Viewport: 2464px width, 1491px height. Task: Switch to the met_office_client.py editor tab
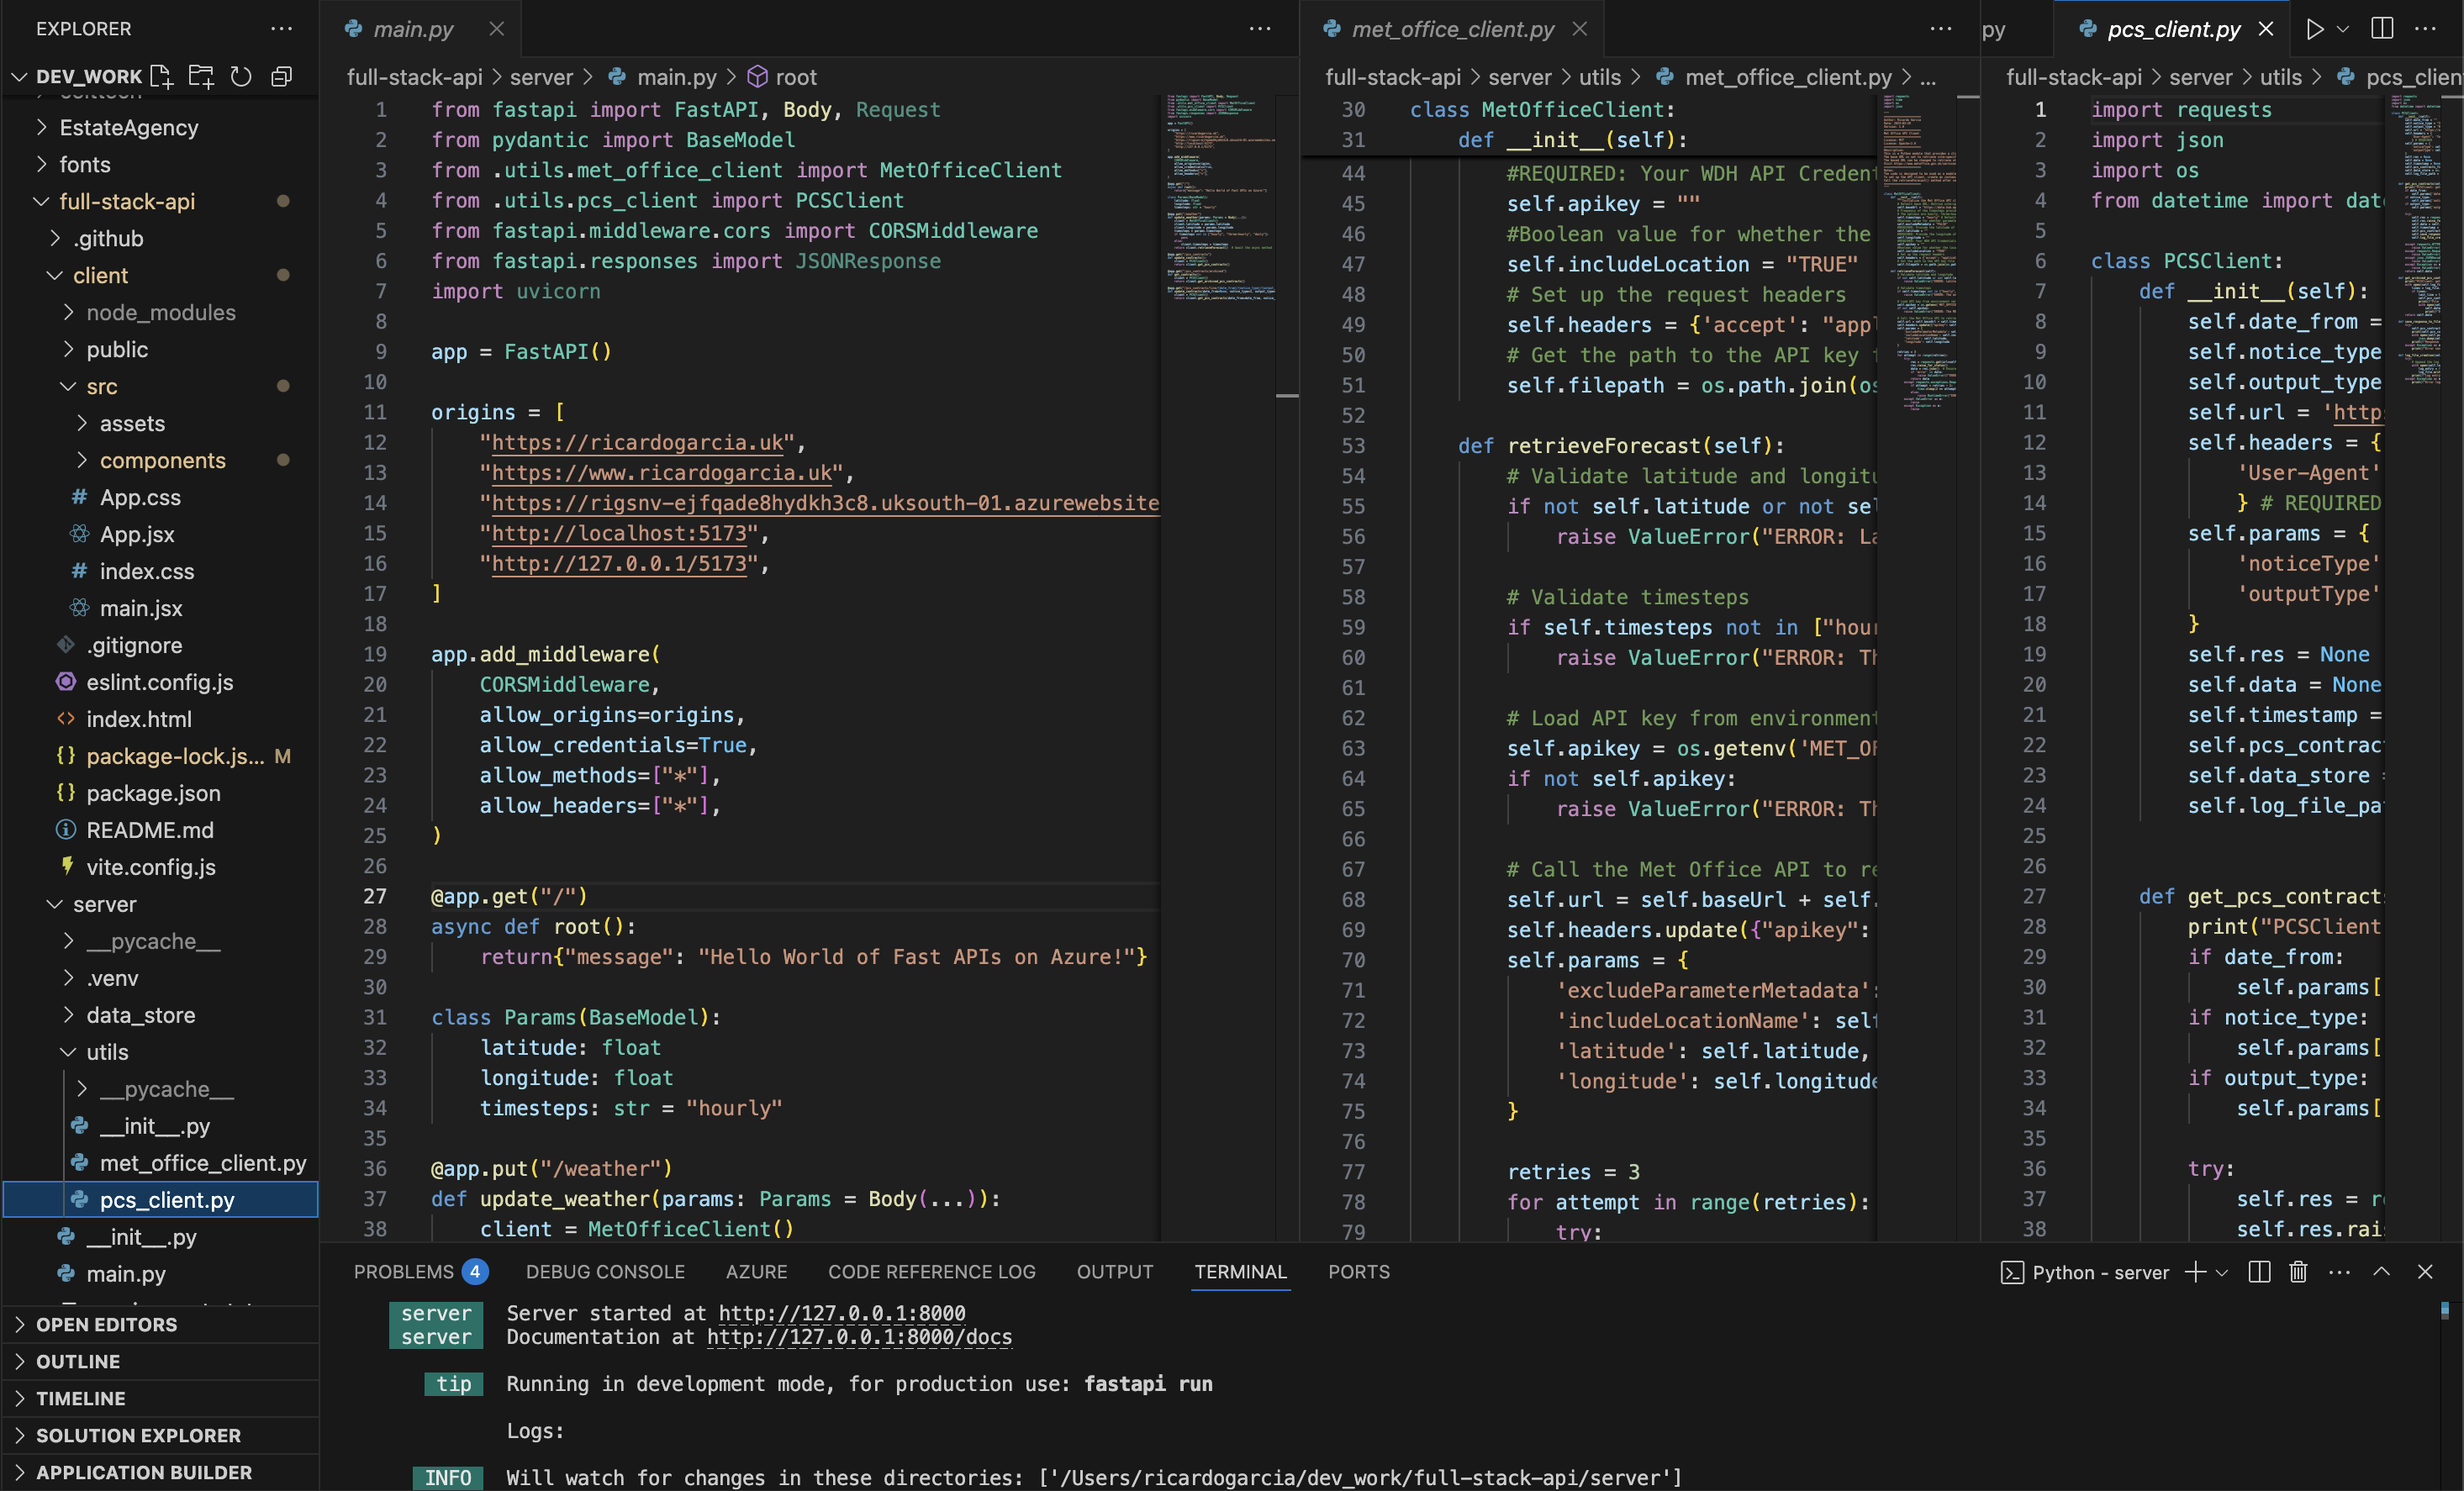point(1452,29)
